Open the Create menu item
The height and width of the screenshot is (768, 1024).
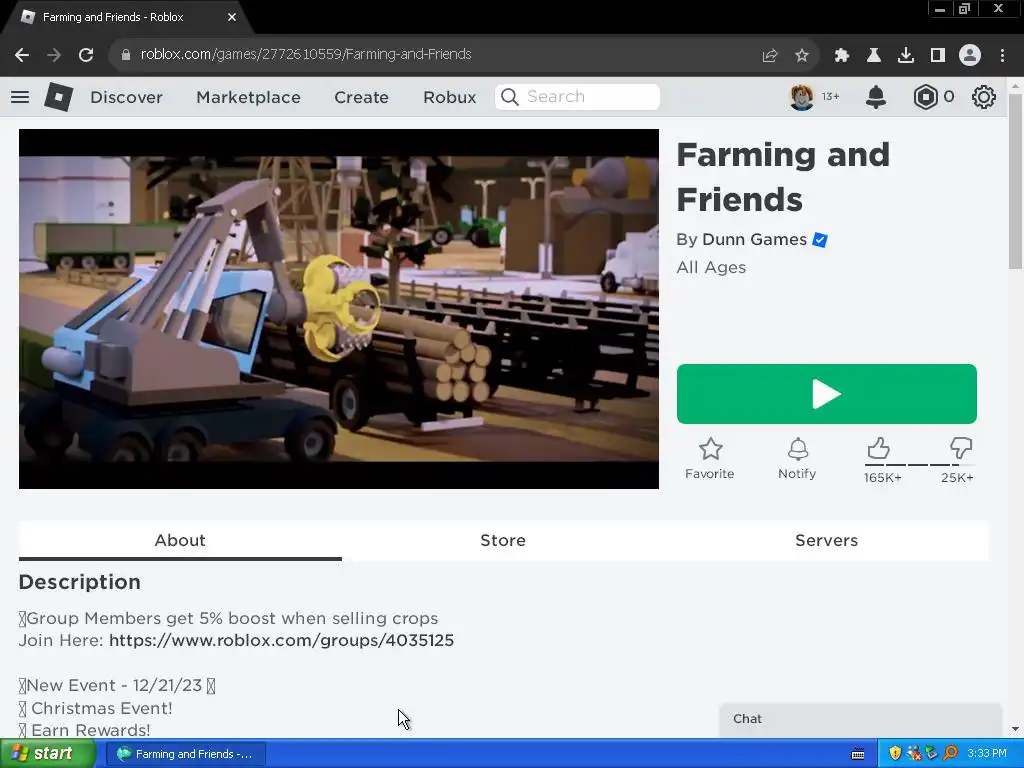pos(361,97)
